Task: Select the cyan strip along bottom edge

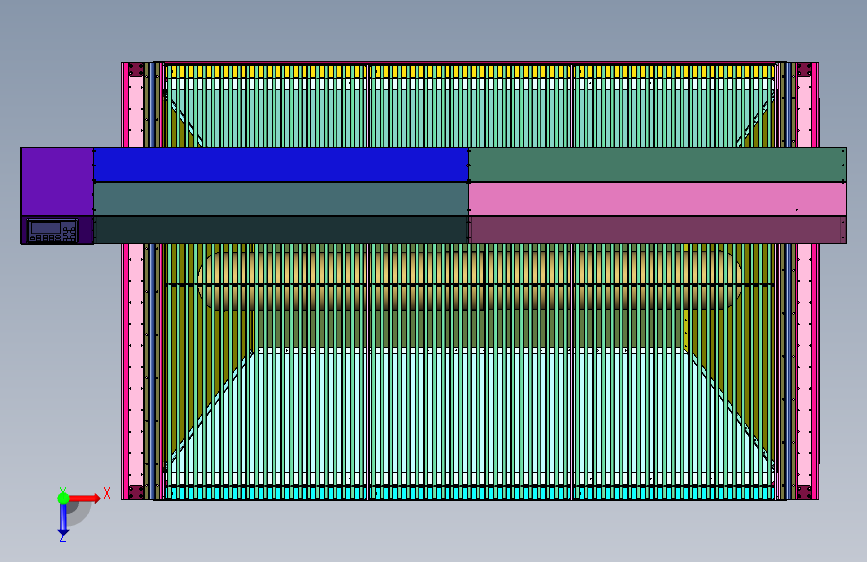Action: coord(470,493)
